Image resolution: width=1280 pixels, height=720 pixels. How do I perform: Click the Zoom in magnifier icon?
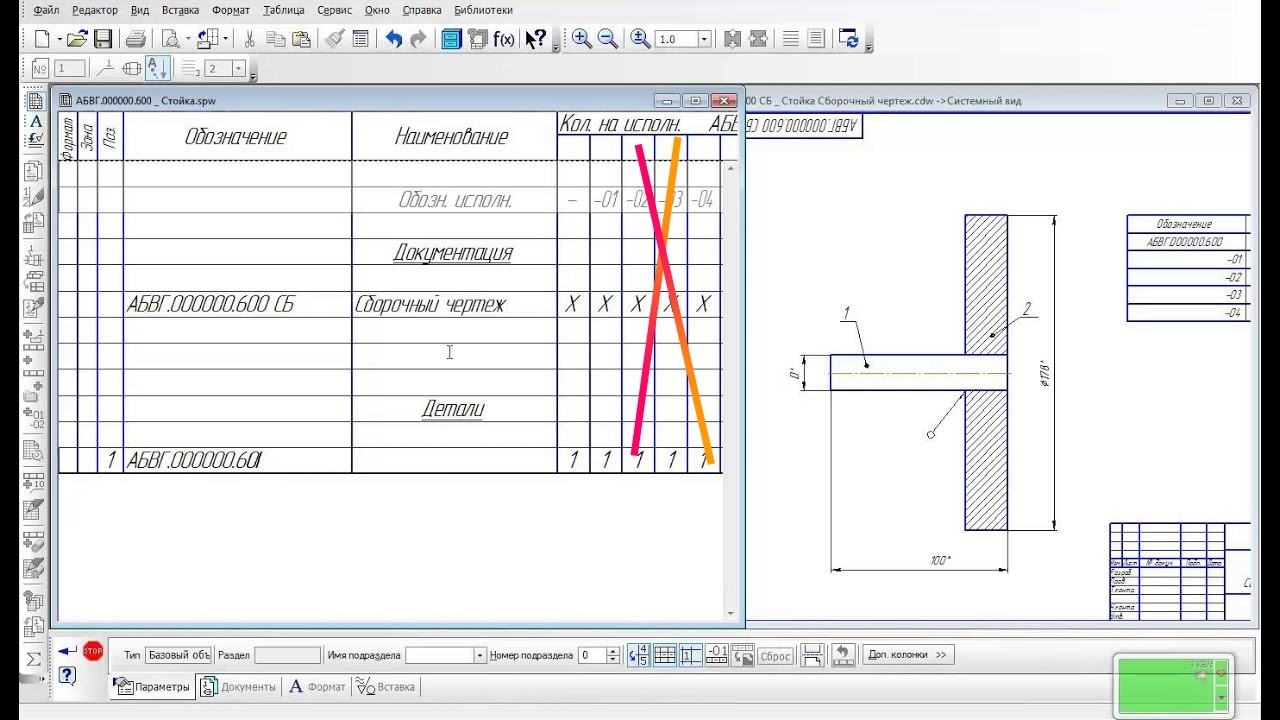(582, 39)
